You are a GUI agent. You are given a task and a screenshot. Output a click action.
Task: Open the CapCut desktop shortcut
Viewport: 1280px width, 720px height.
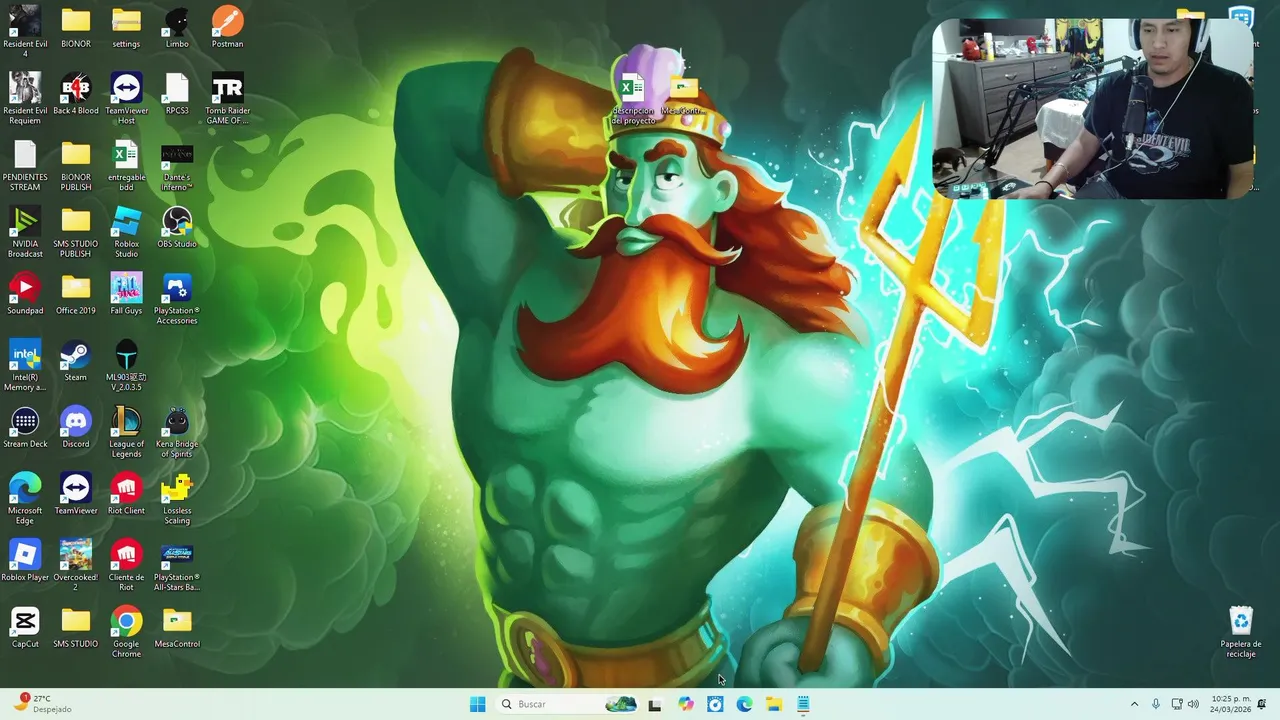coord(25,628)
